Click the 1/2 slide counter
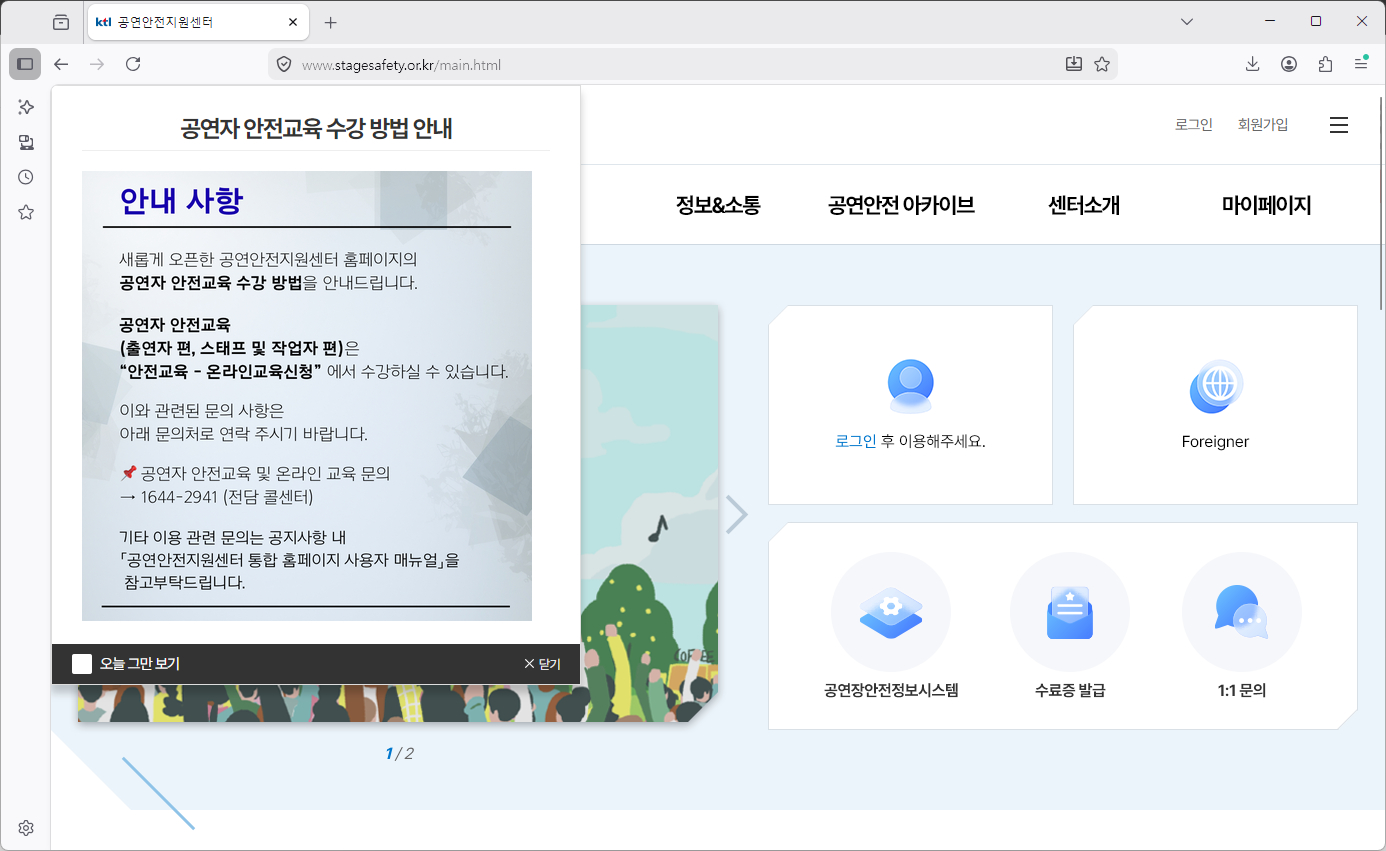Viewport: 1386px width, 851px height. [399, 754]
